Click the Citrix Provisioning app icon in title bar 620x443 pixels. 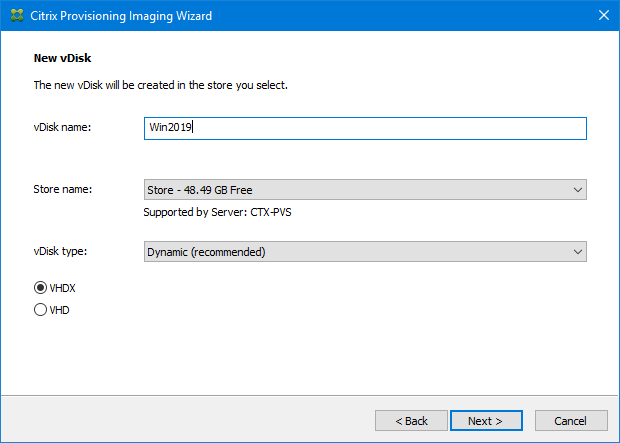(17, 15)
